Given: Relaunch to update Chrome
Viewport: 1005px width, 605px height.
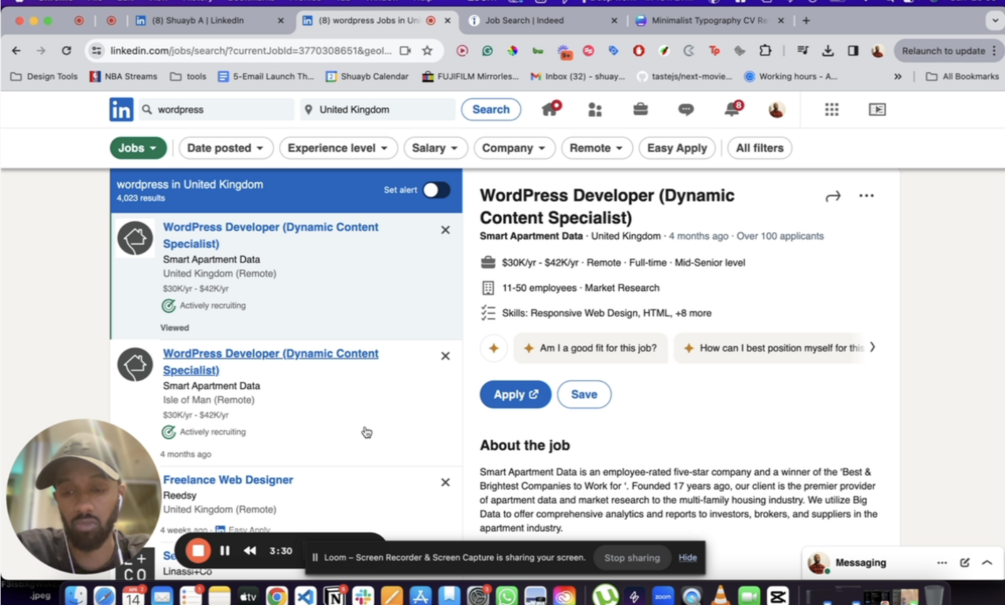Looking at the screenshot, I should click(x=949, y=51).
